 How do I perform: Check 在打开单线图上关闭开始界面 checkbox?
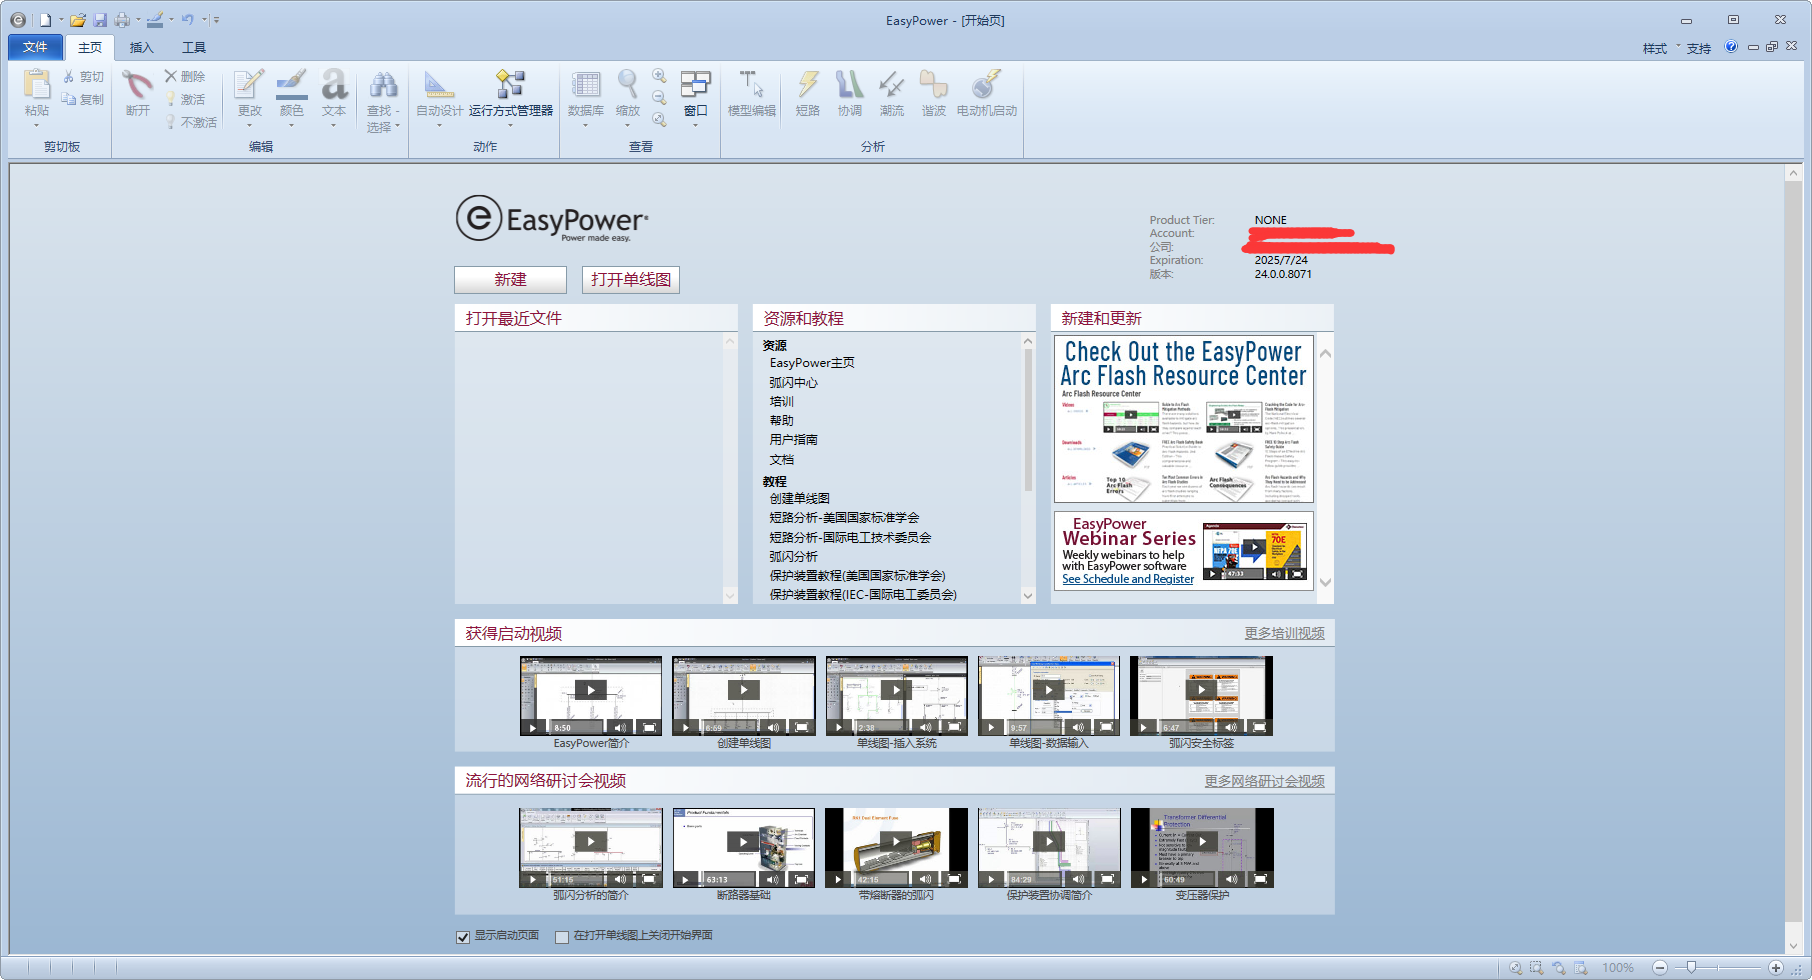pos(562,937)
